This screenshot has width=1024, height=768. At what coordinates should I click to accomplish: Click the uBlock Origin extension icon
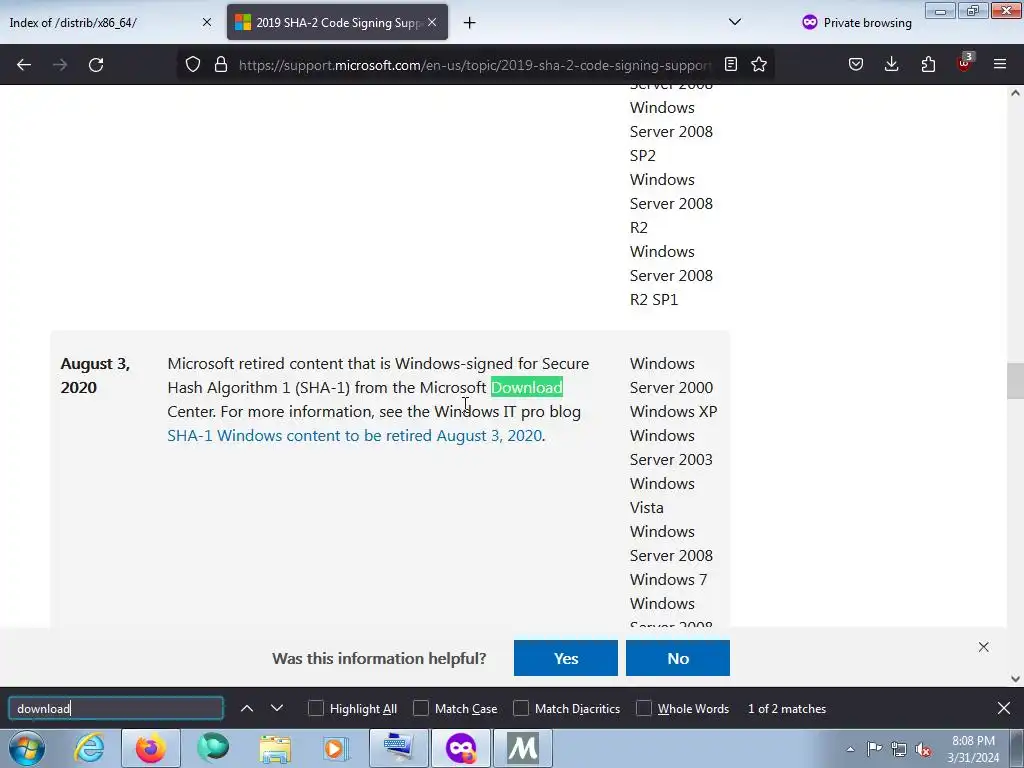(964, 63)
